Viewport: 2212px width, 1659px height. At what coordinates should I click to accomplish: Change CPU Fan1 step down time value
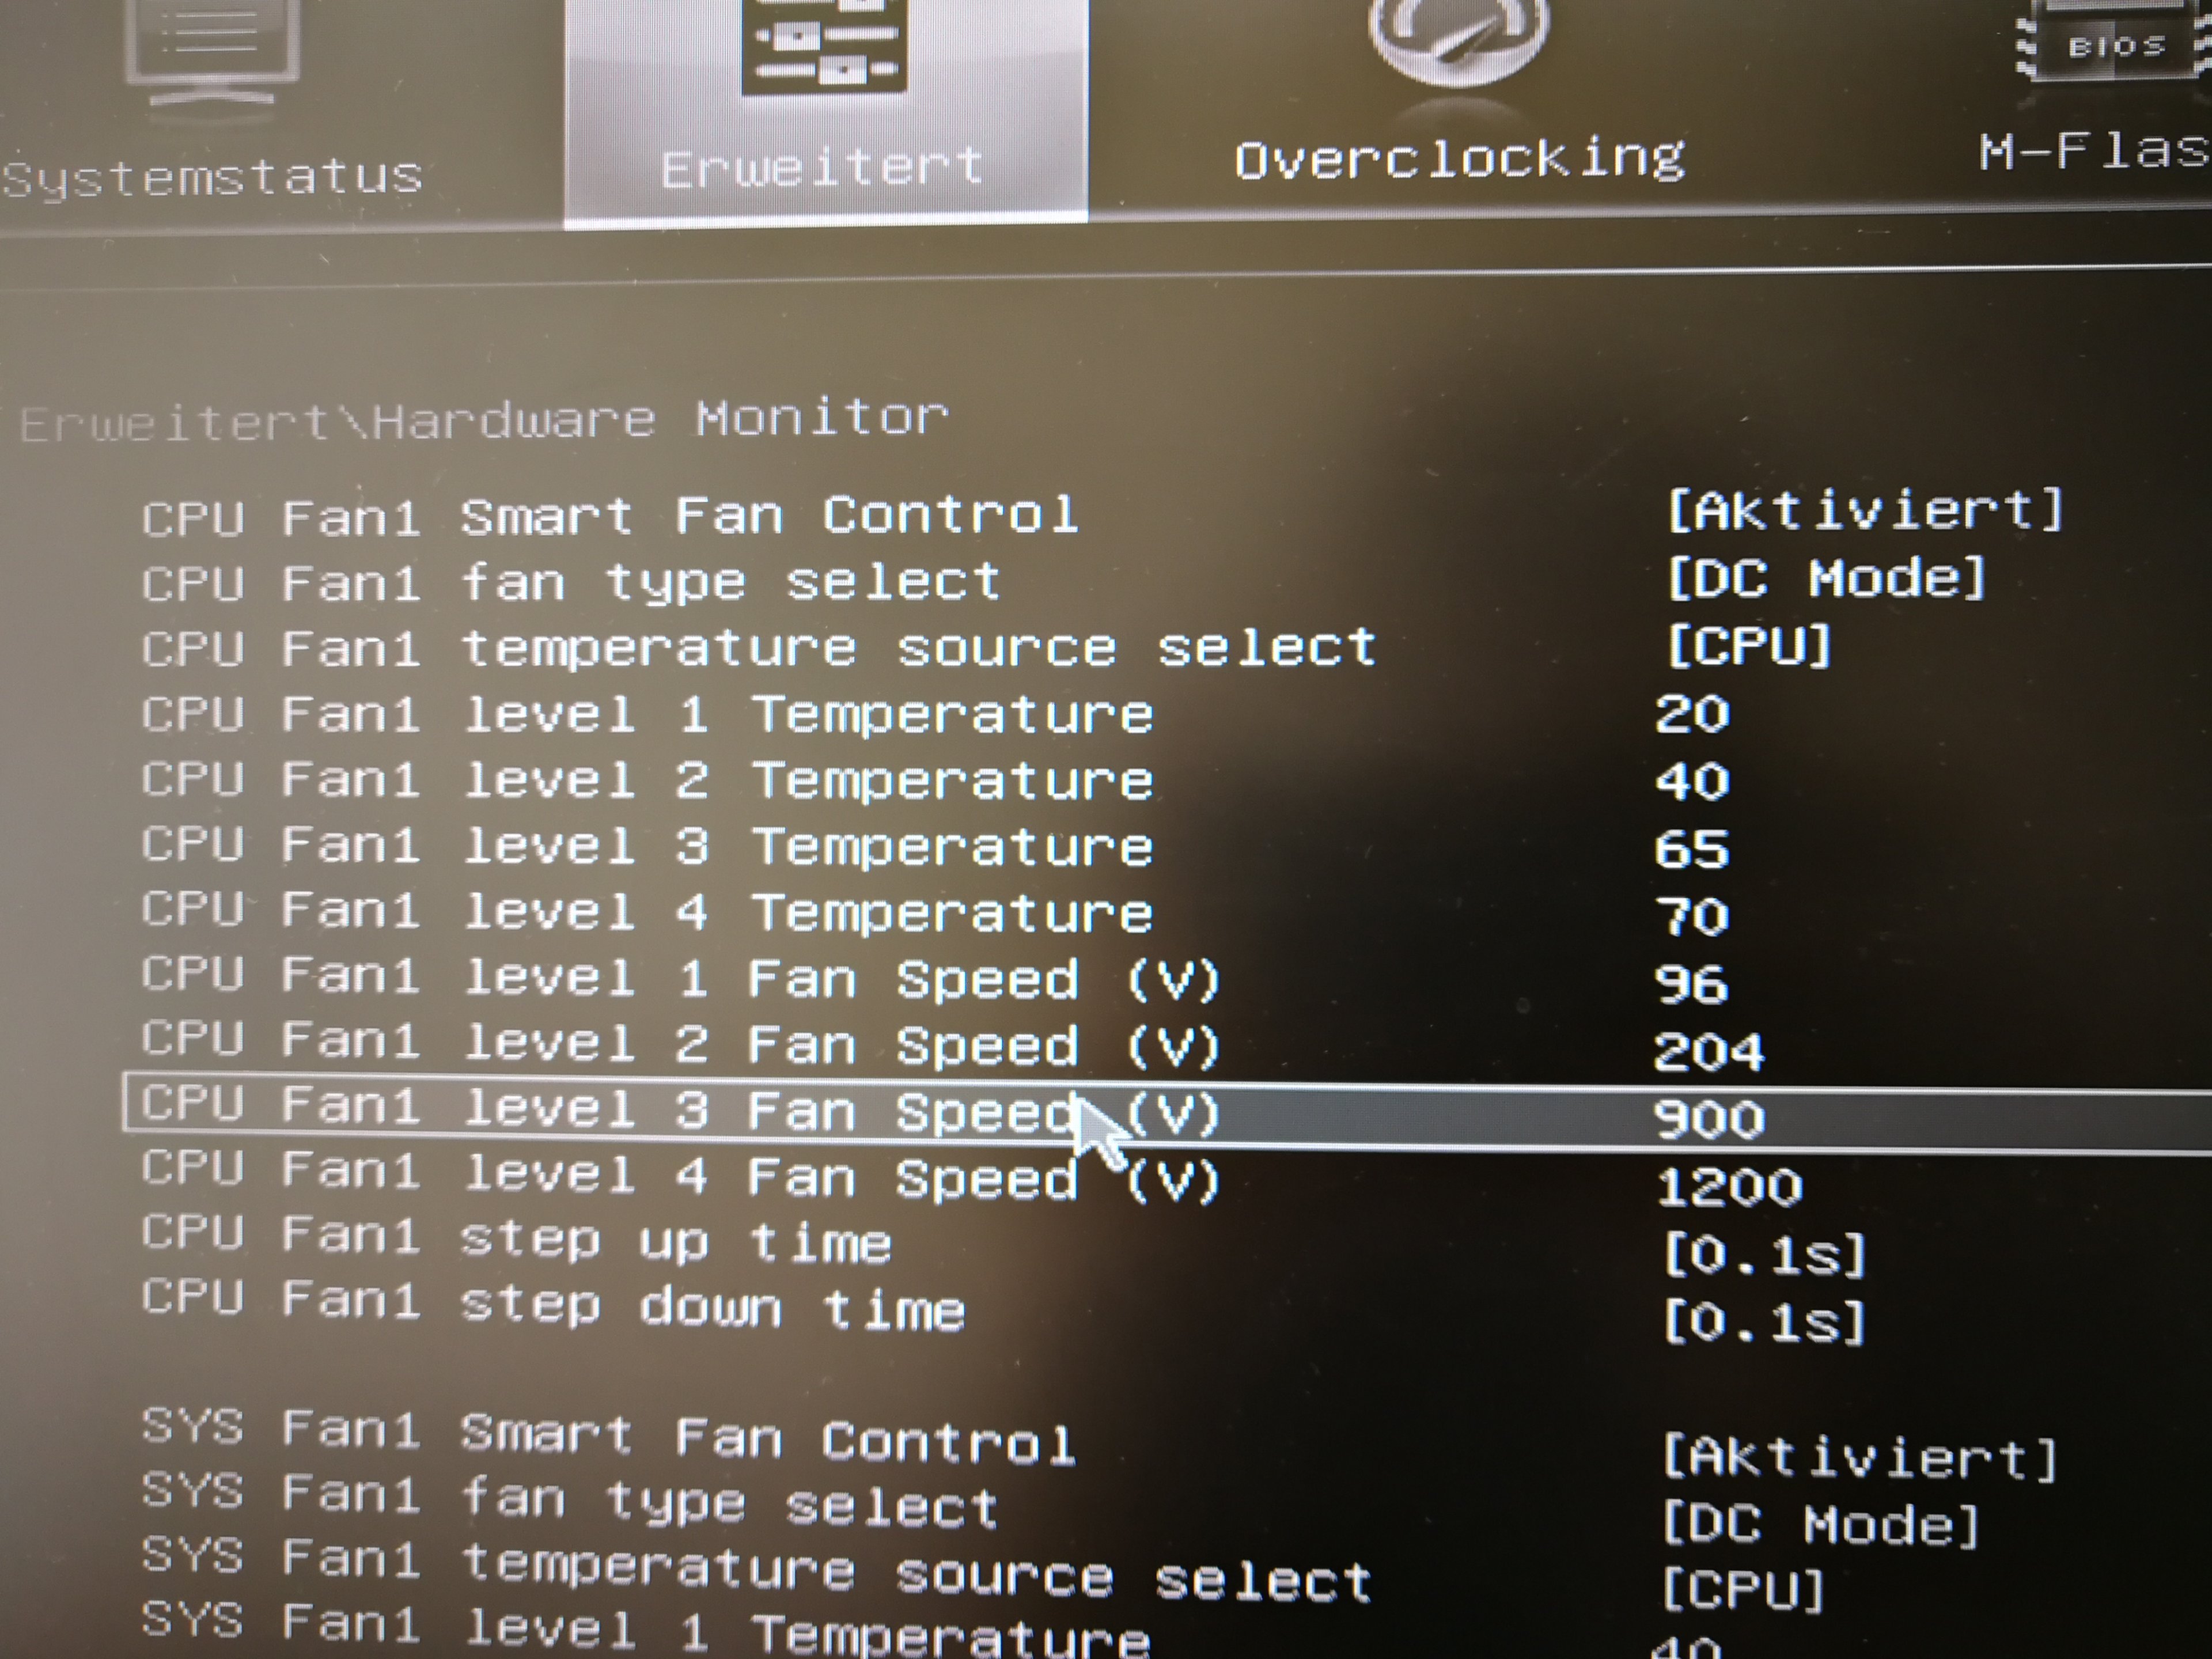(x=1764, y=1322)
